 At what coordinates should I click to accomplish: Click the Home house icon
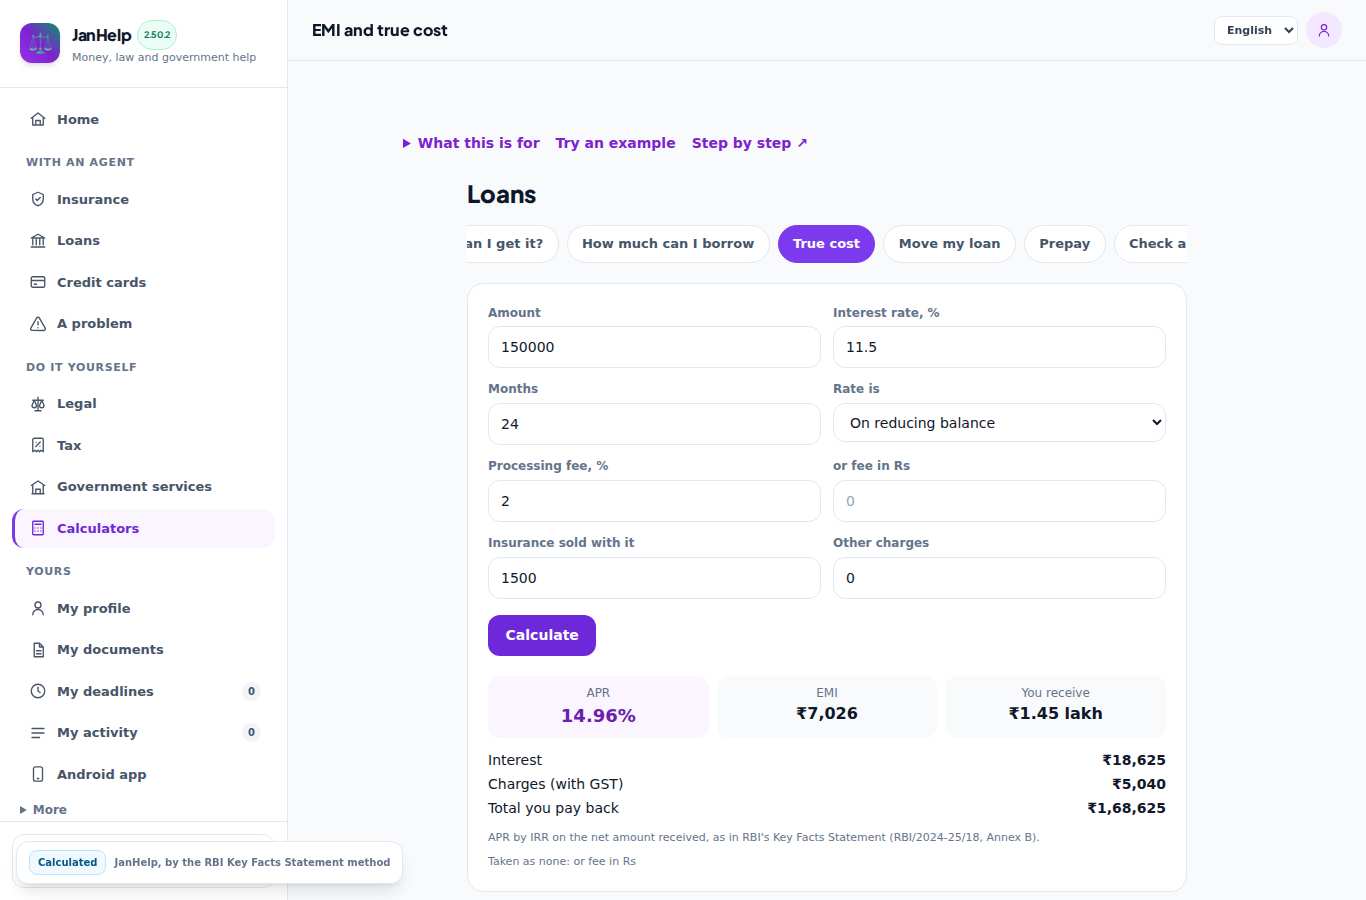(x=38, y=119)
